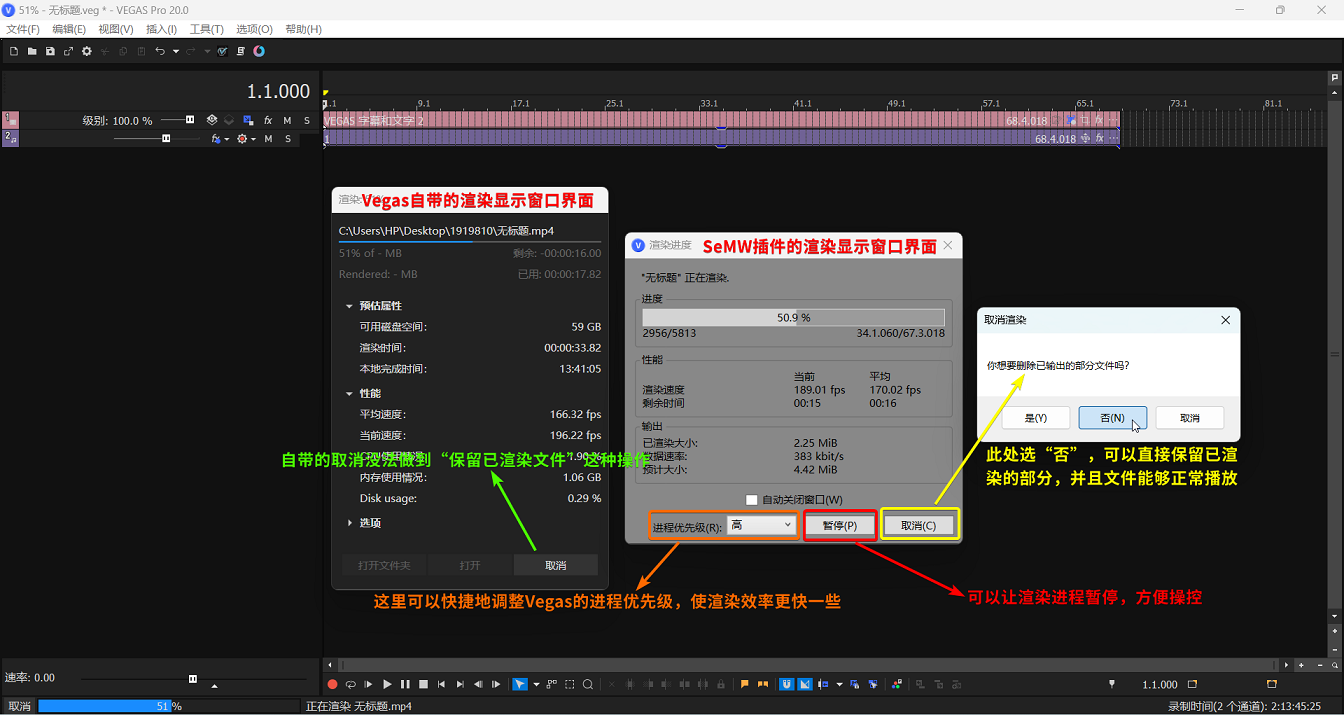Click the Selection Edit tool icon

point(570,685)
